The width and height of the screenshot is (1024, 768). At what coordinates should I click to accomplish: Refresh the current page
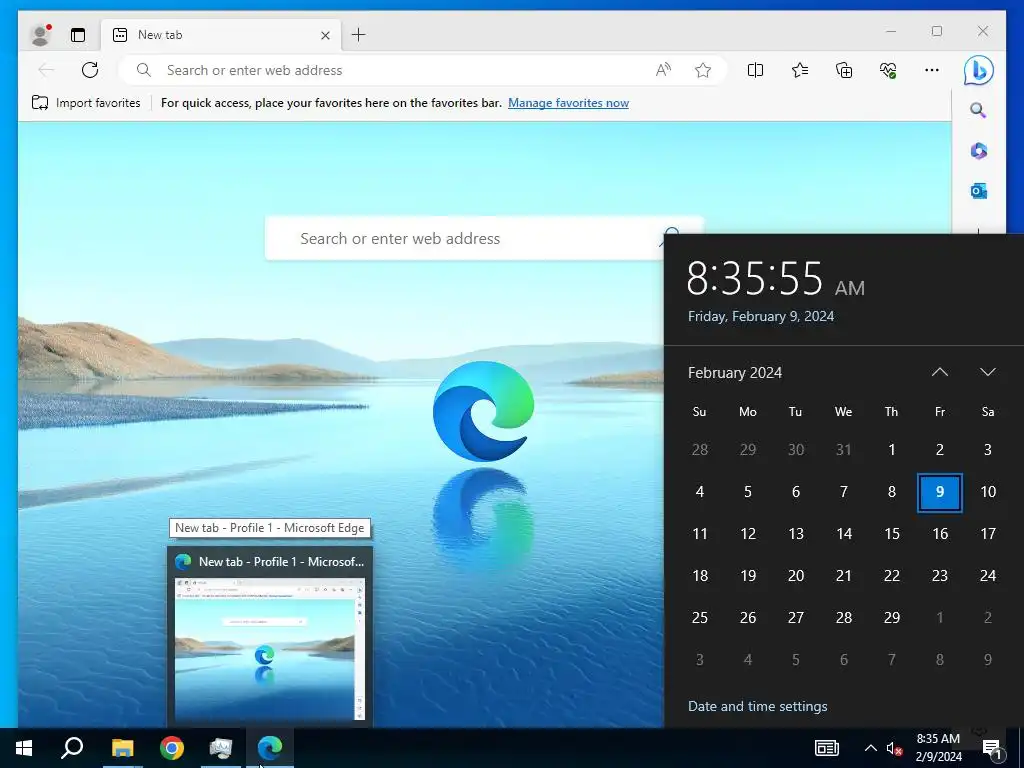tap(90, 70)
